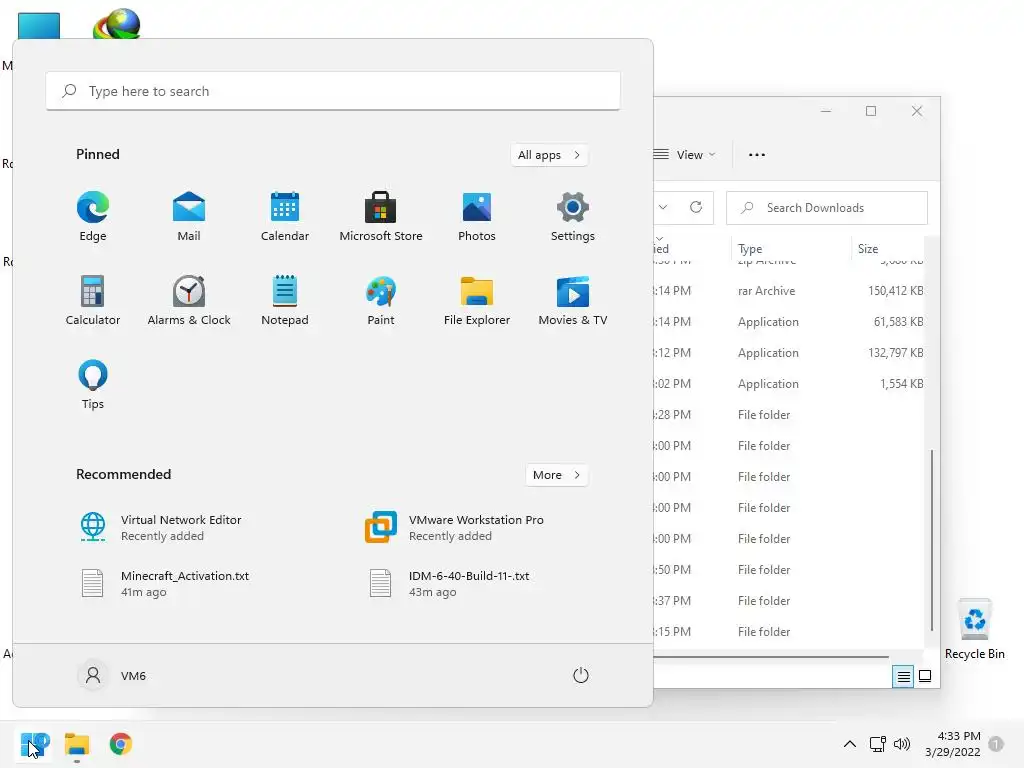Launch the Paint app
Viewport: 1024px width, 768px height.
tap(381, 300)
